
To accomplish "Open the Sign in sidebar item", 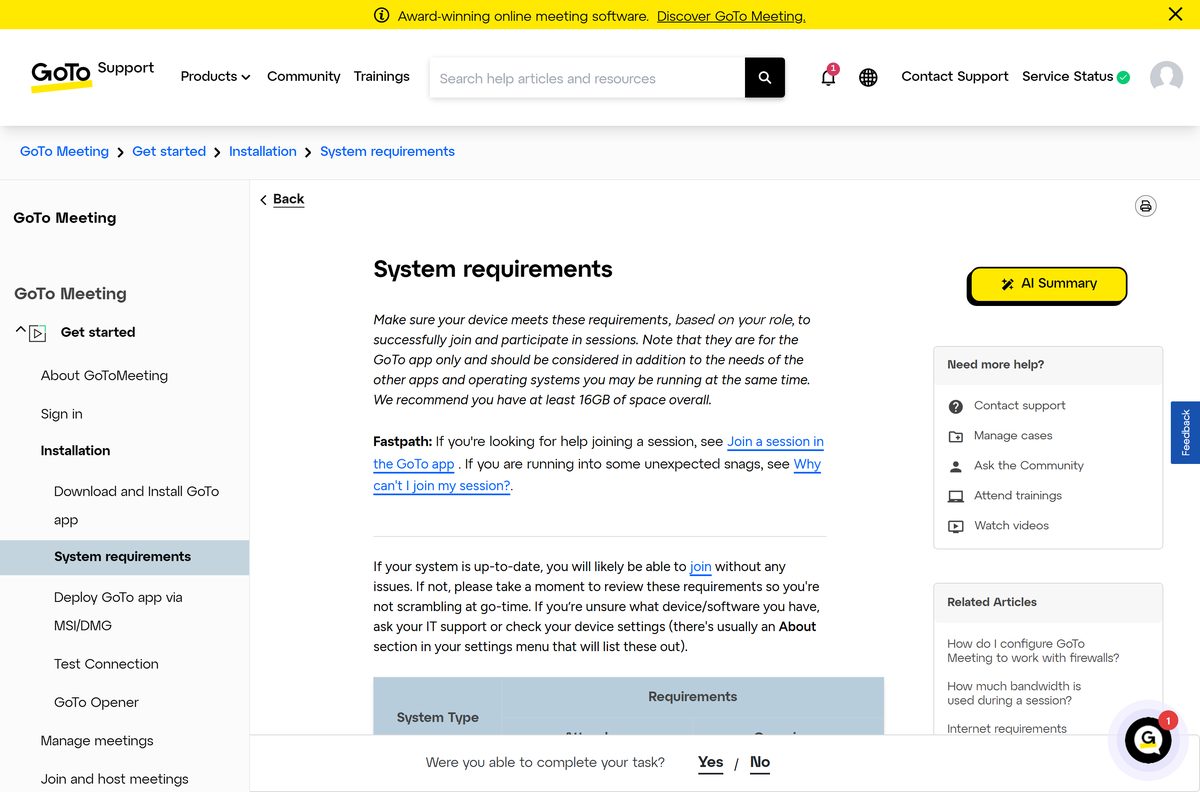I will click(x=62, y=414).
